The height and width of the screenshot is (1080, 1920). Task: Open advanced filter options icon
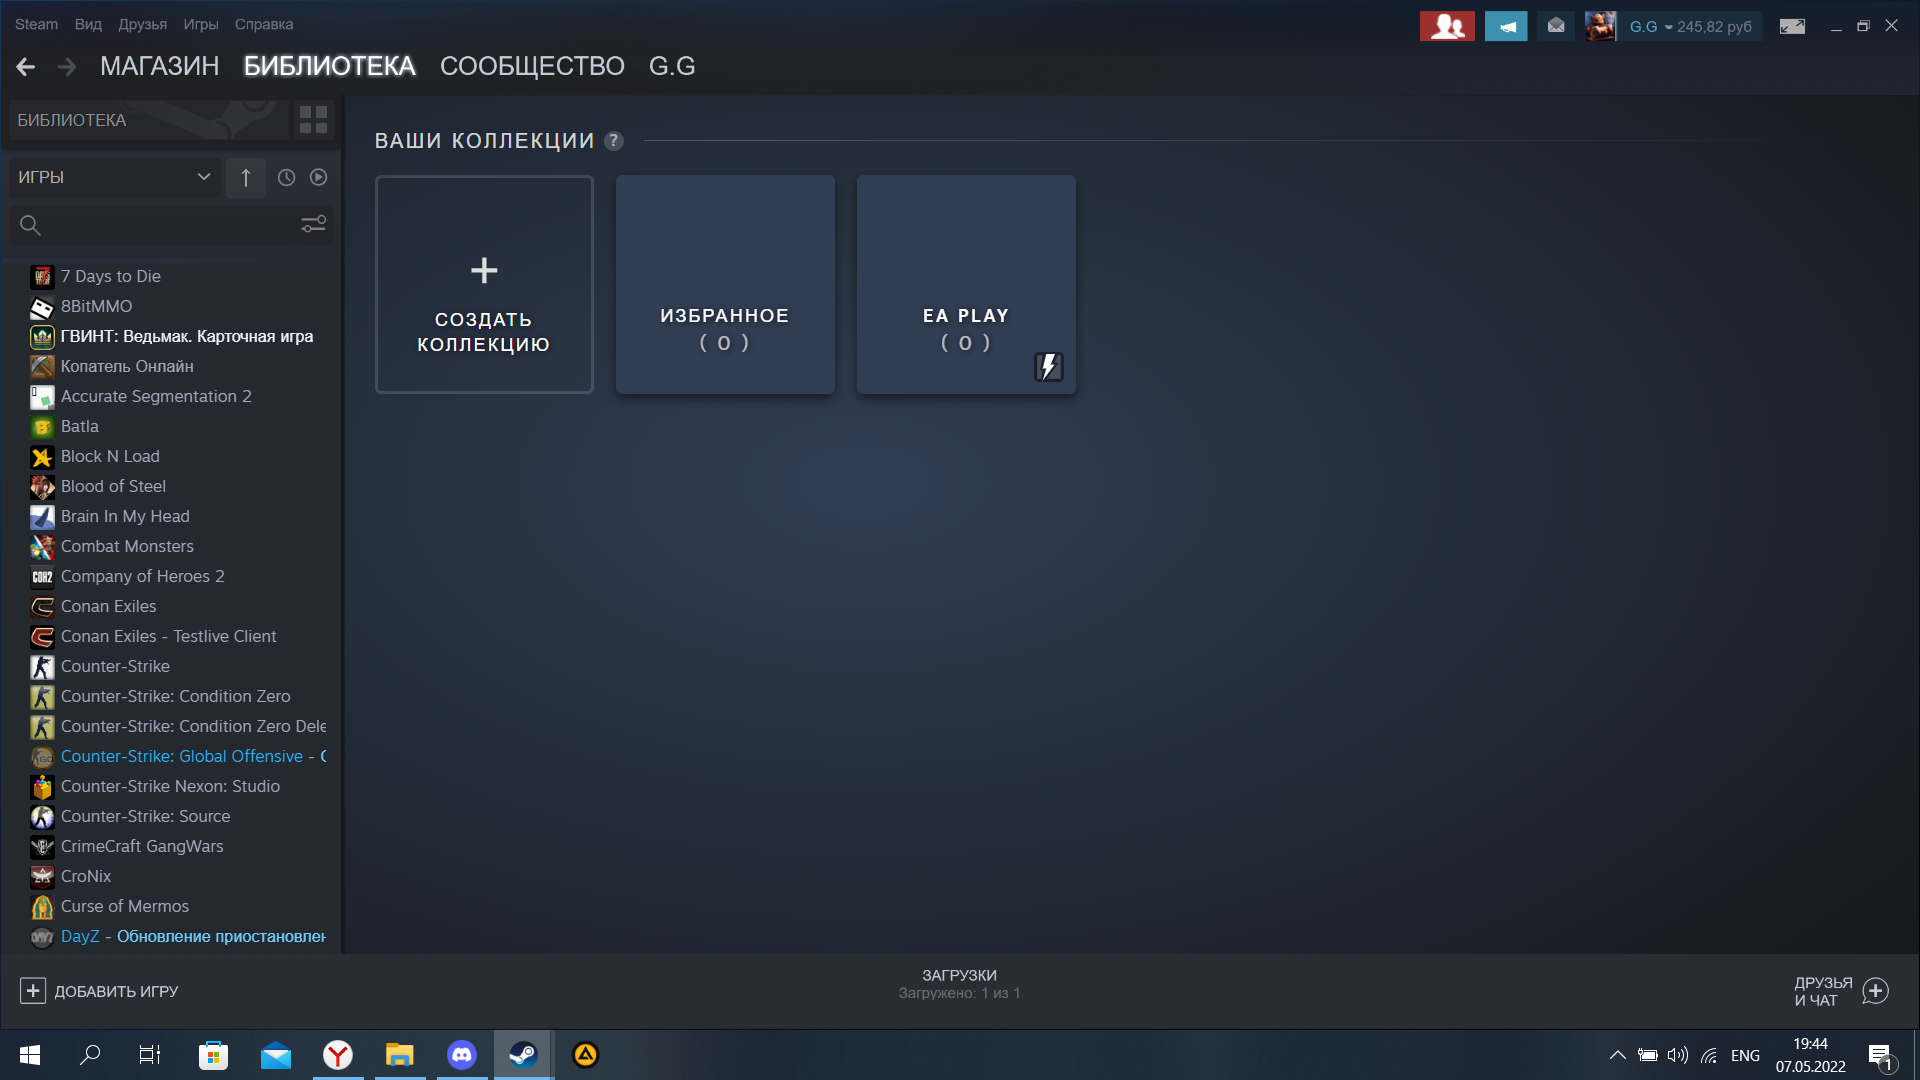[314, 225]
